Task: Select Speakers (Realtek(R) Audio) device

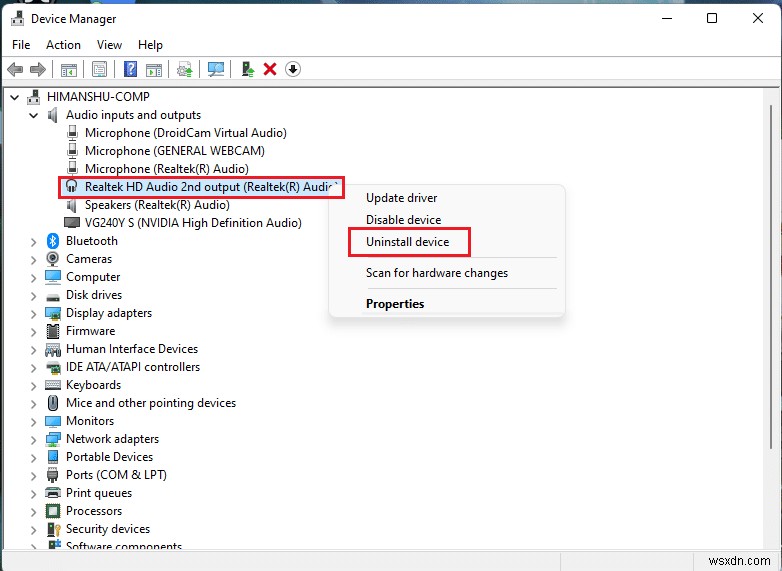Action: tap(157, 205)
